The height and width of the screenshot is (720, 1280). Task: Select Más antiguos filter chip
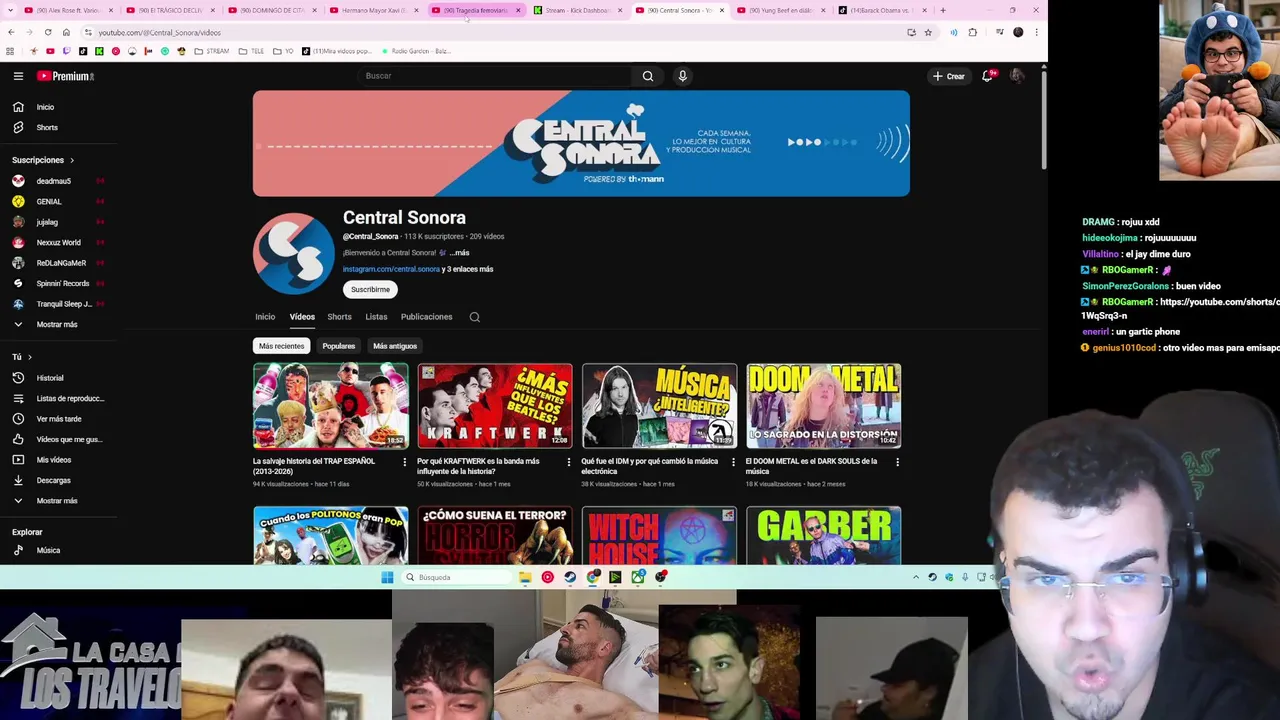395,346
